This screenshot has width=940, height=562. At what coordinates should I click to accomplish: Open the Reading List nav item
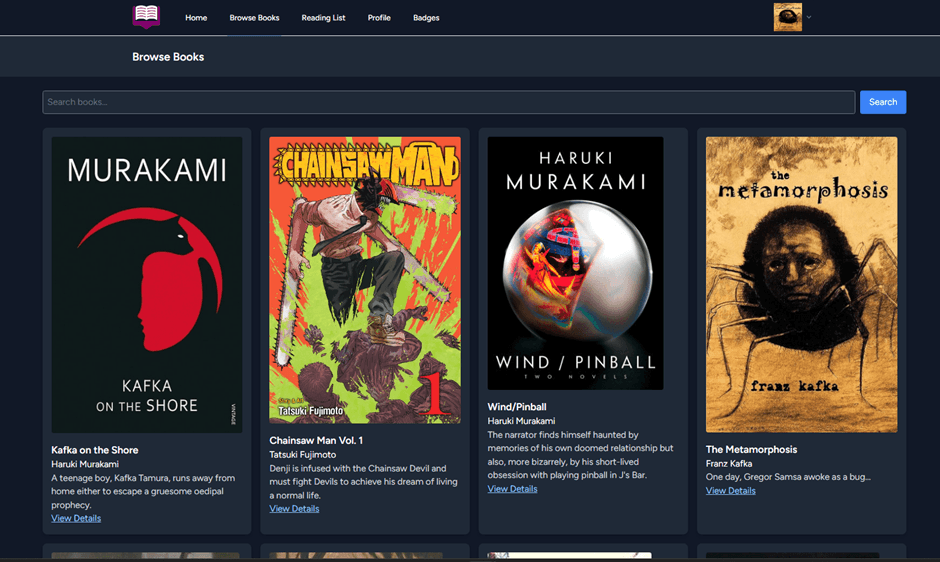point(323,18)
